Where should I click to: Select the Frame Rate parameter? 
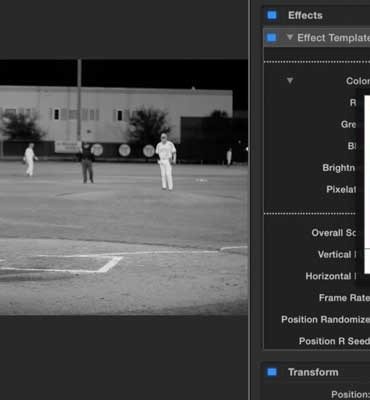(344, 298)
